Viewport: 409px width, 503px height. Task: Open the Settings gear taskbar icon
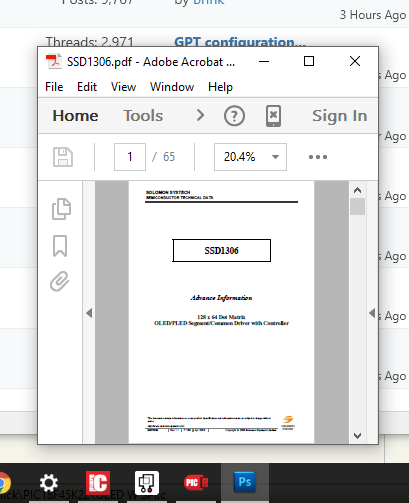[49, 483]
